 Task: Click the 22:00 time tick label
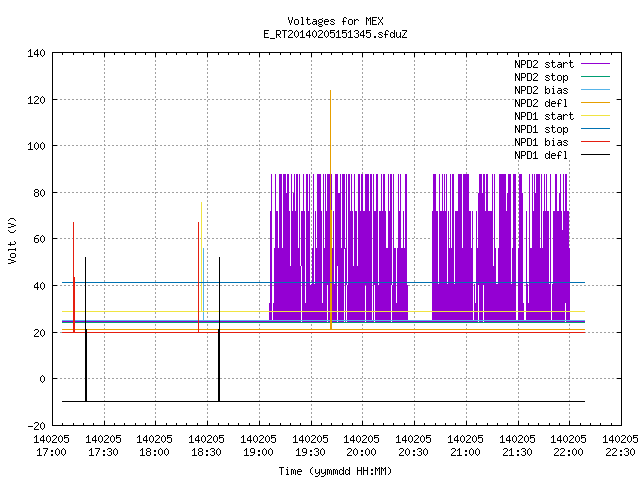coord(568,452)
